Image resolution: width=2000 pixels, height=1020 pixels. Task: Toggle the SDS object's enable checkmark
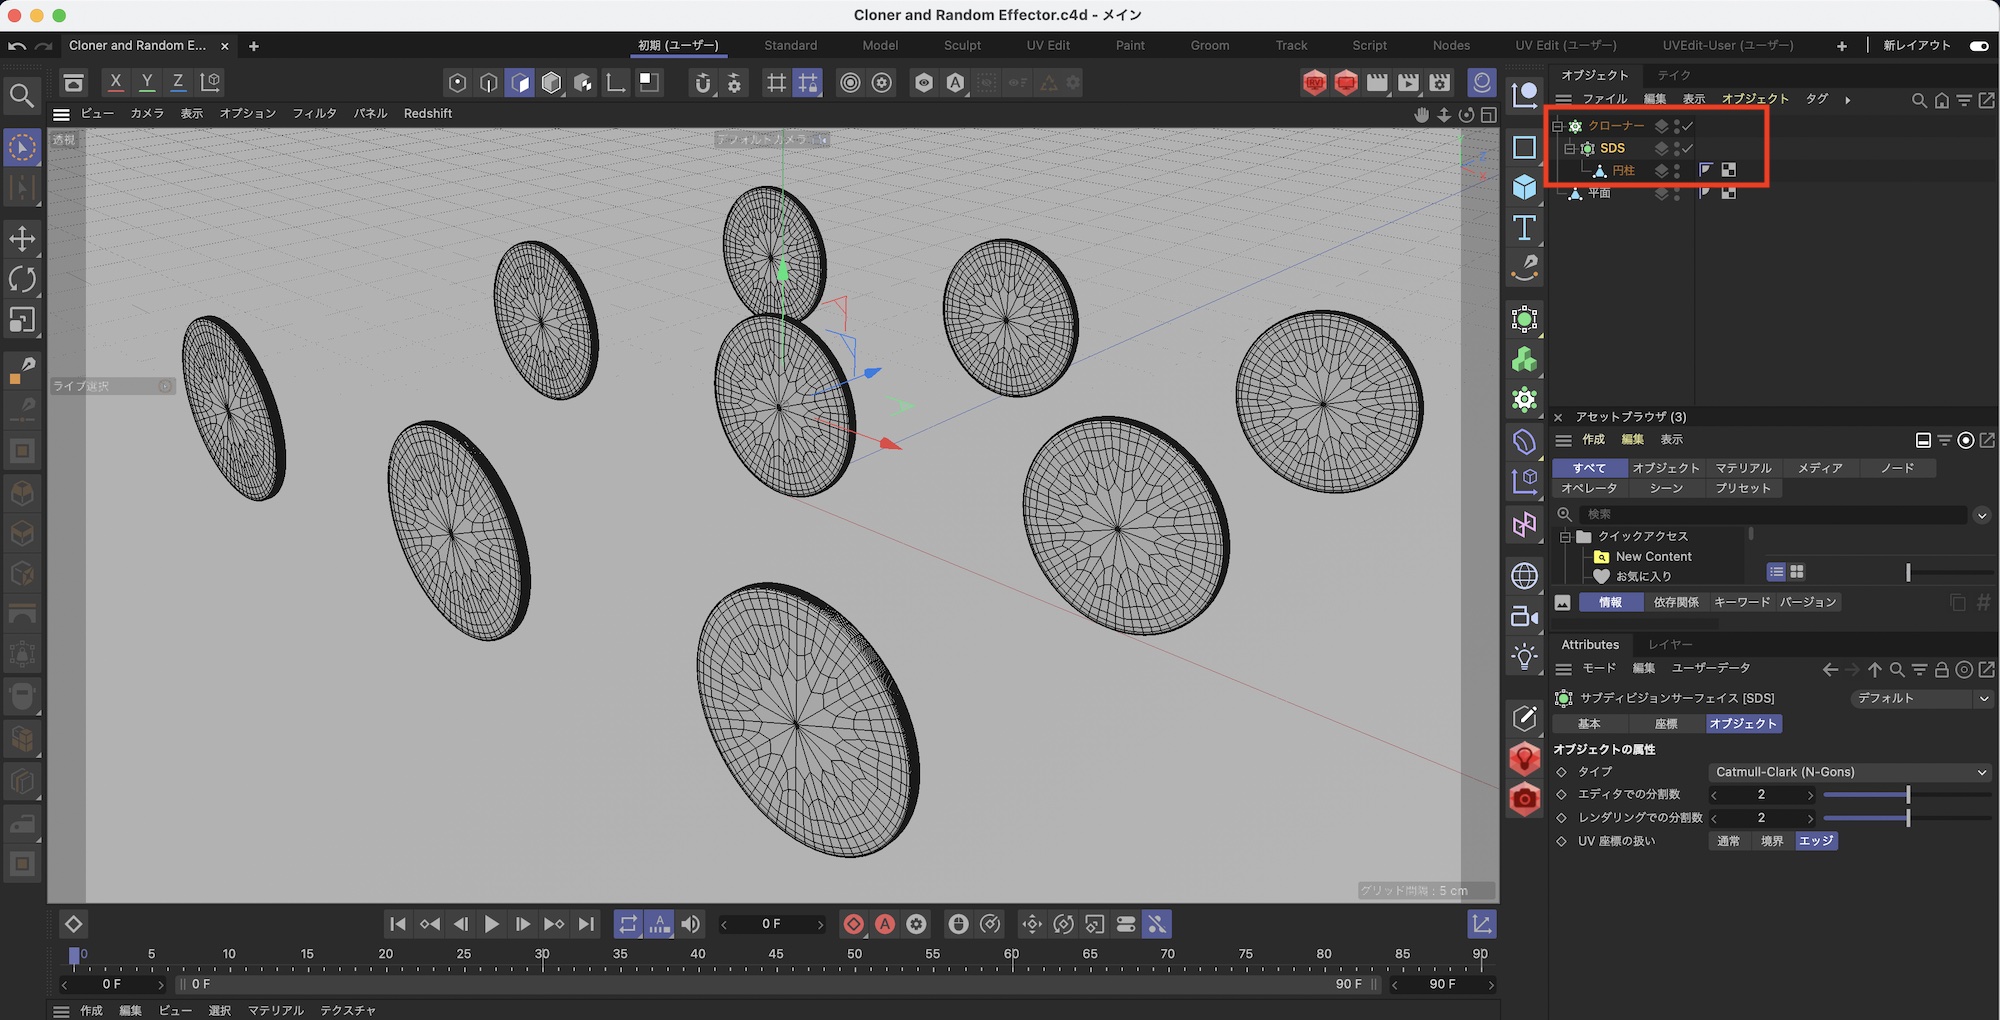(x=1687, y=148)
